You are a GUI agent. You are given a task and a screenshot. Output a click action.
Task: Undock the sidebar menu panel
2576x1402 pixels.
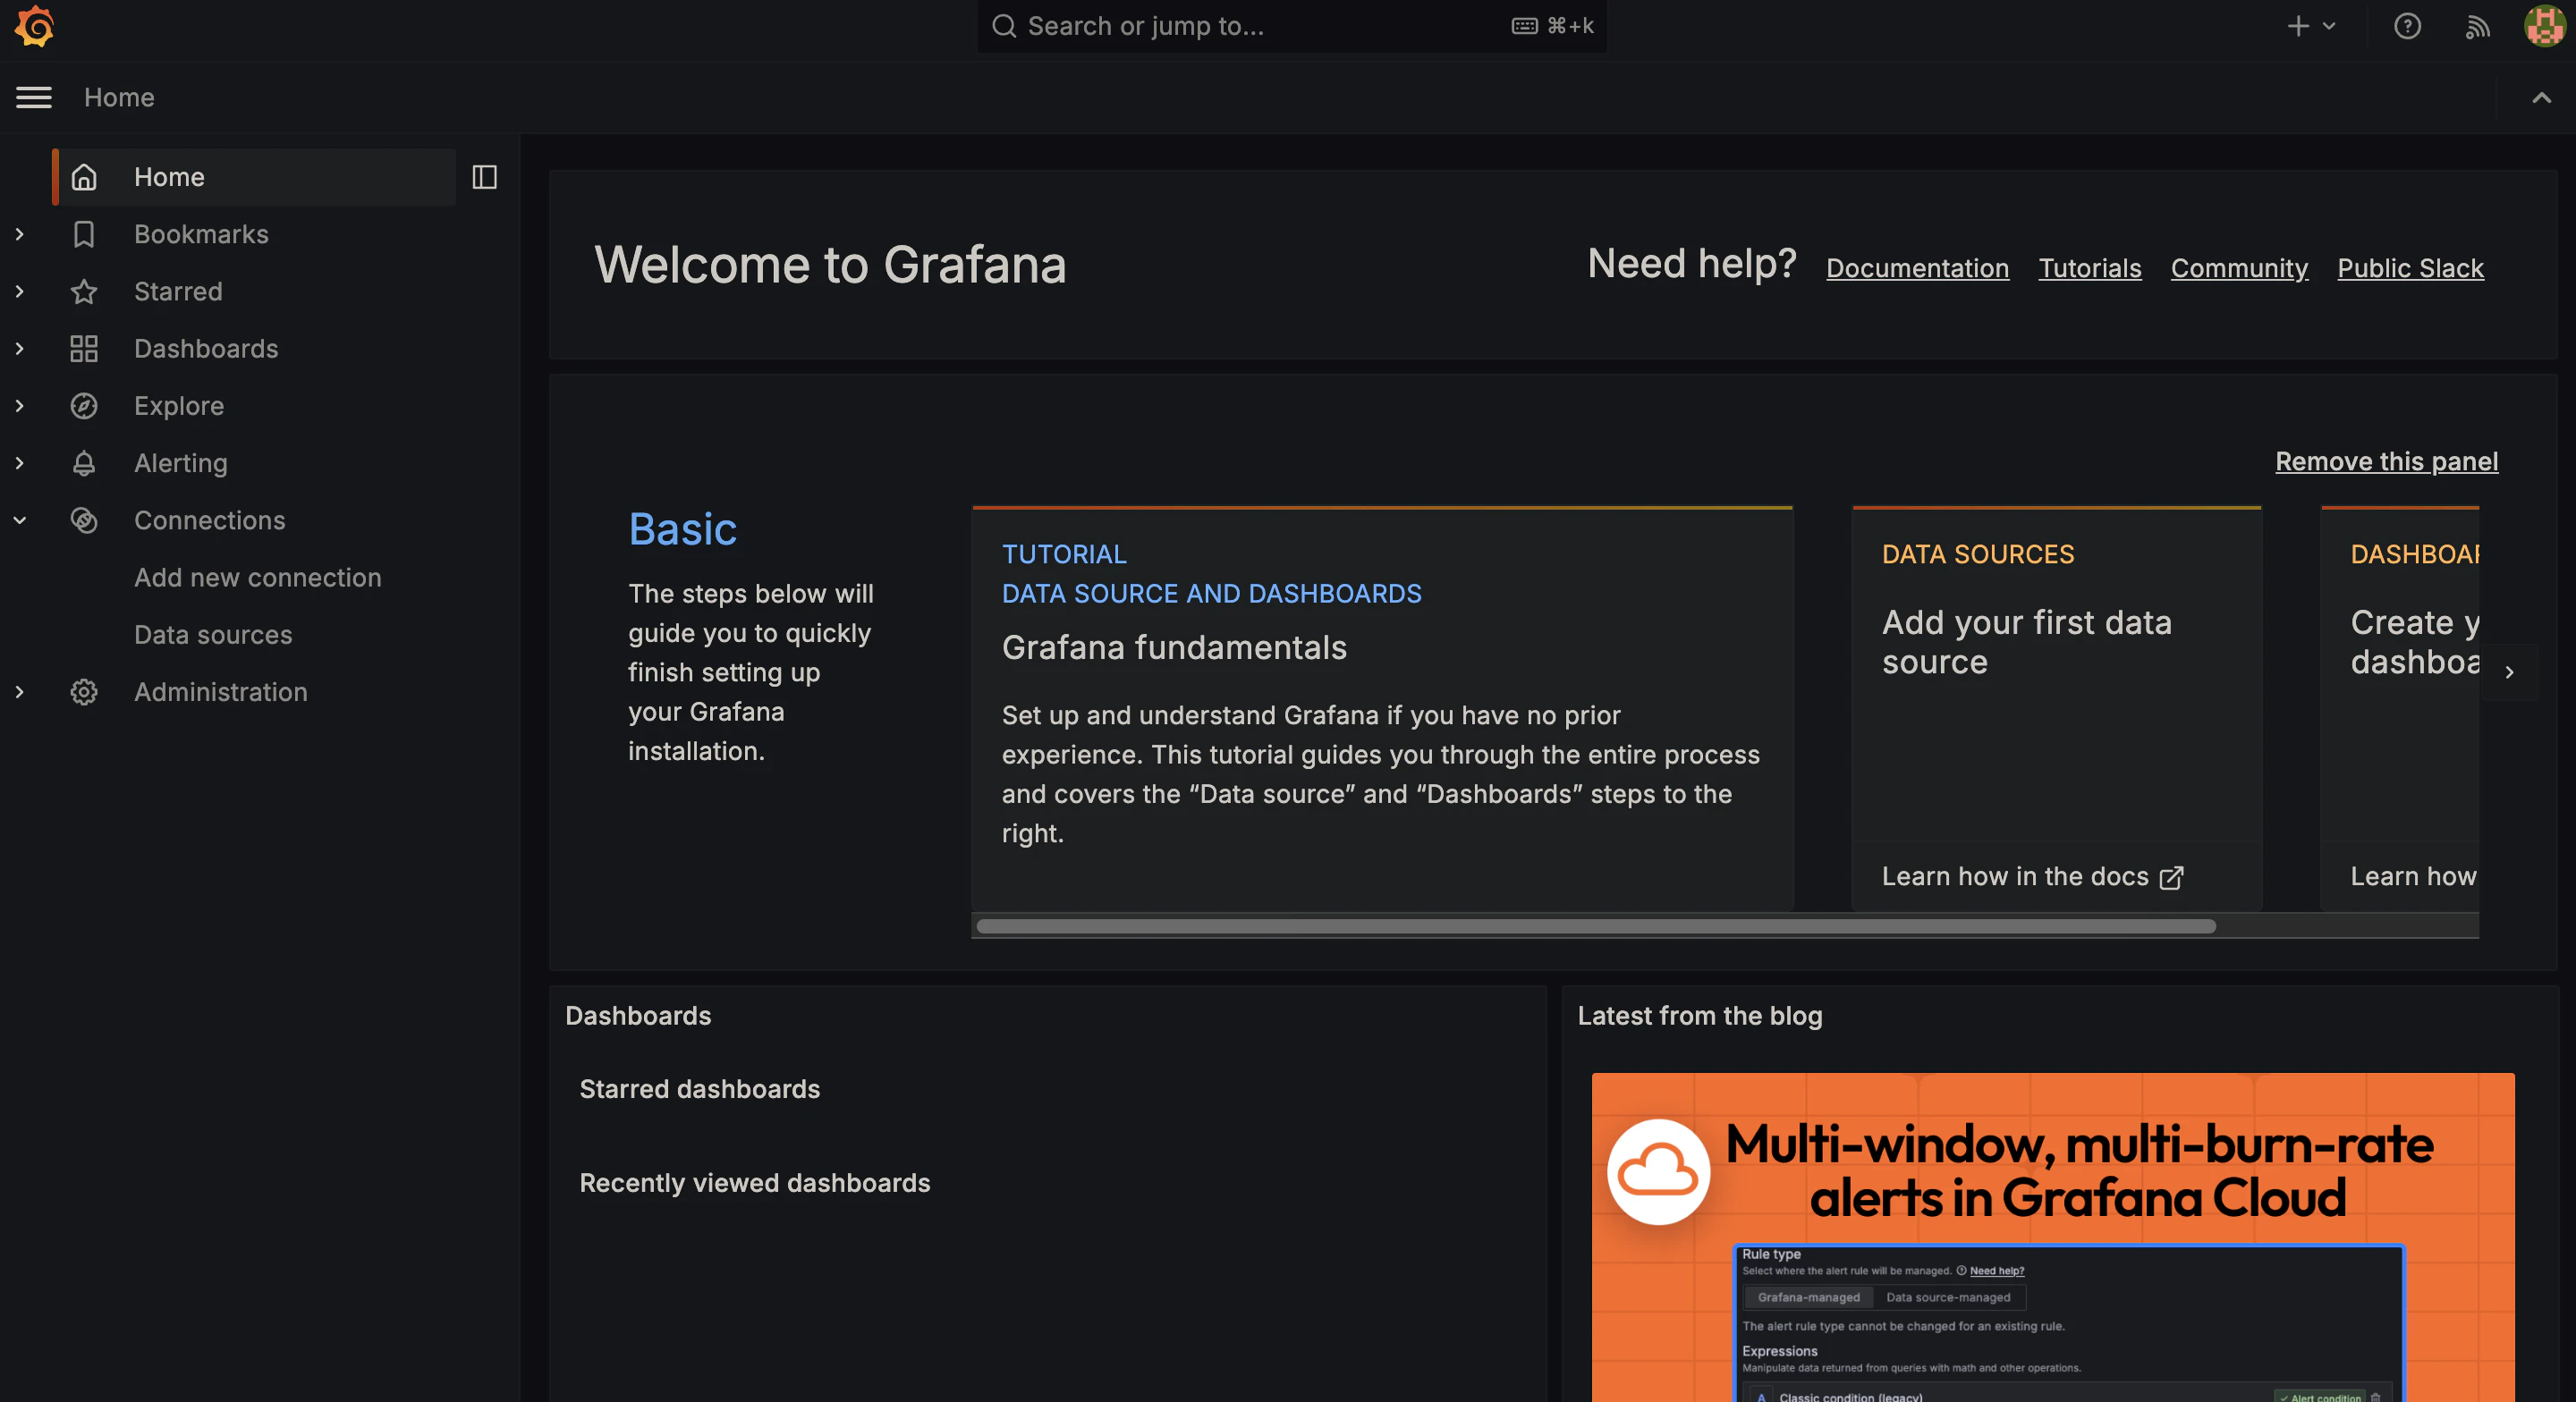click(x=484, y=177)
